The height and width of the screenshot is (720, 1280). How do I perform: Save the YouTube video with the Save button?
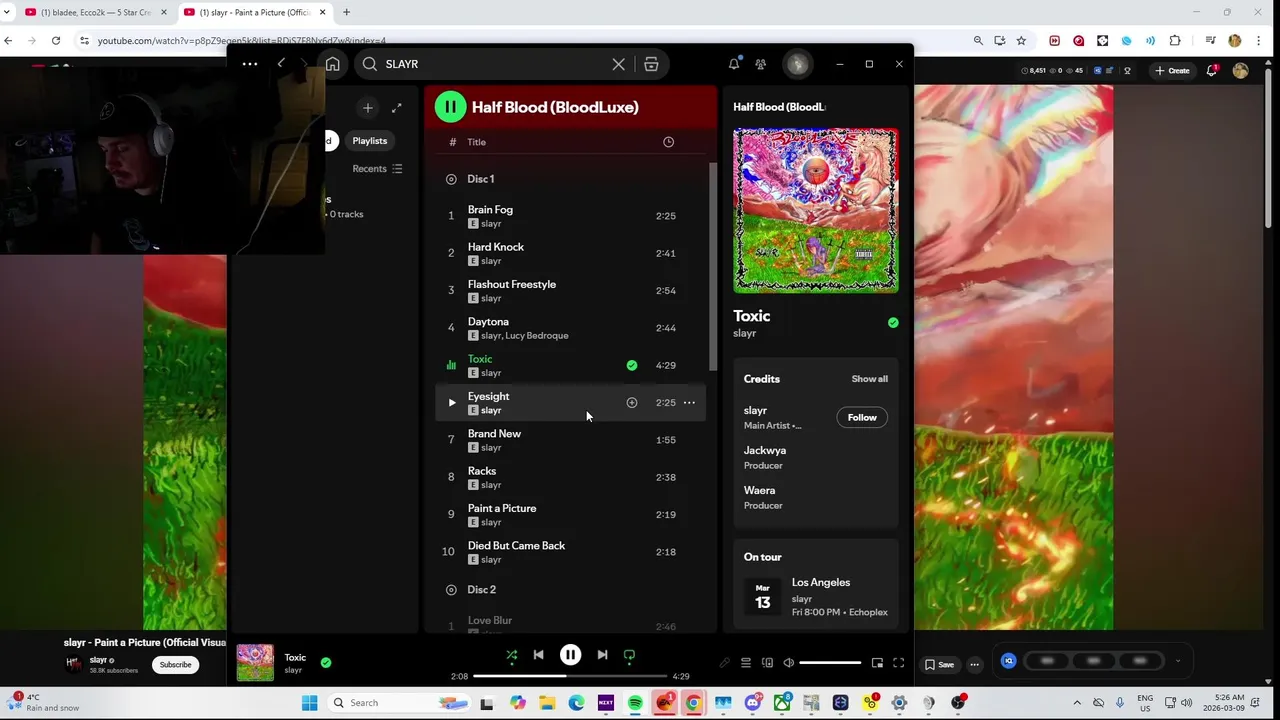coord(939,665)
